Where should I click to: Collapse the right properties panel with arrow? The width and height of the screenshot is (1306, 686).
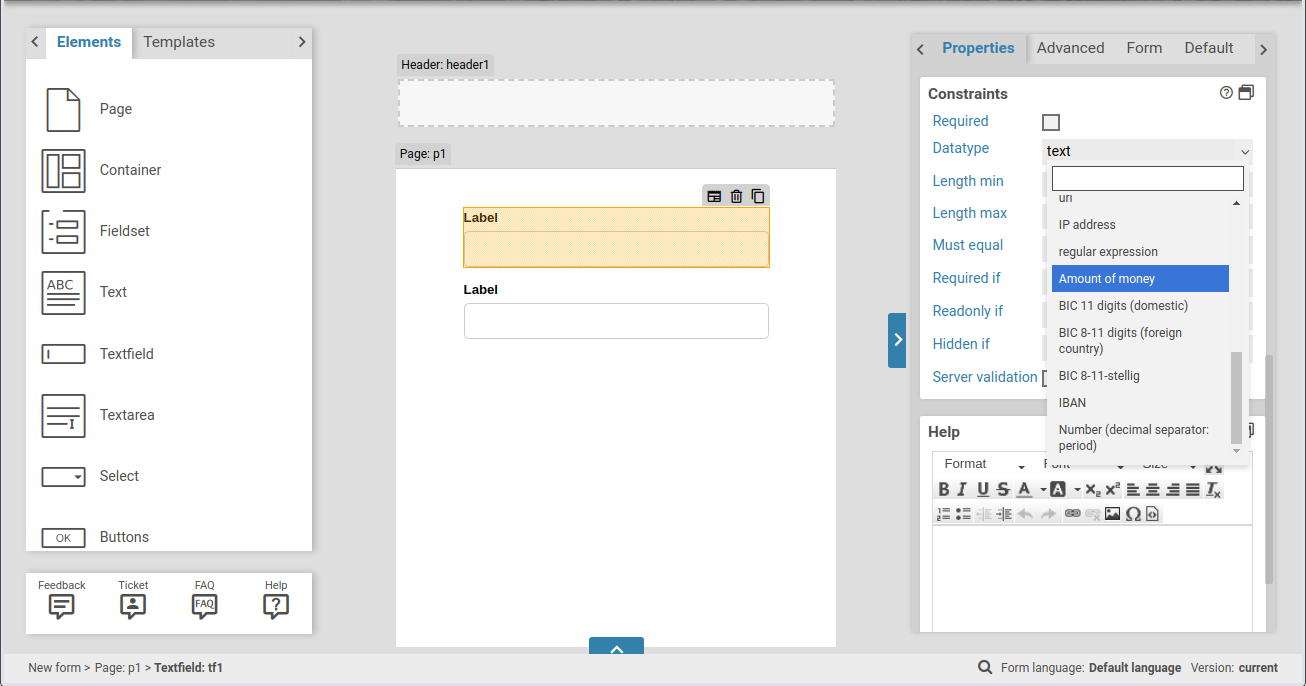(x=897, y=340)
